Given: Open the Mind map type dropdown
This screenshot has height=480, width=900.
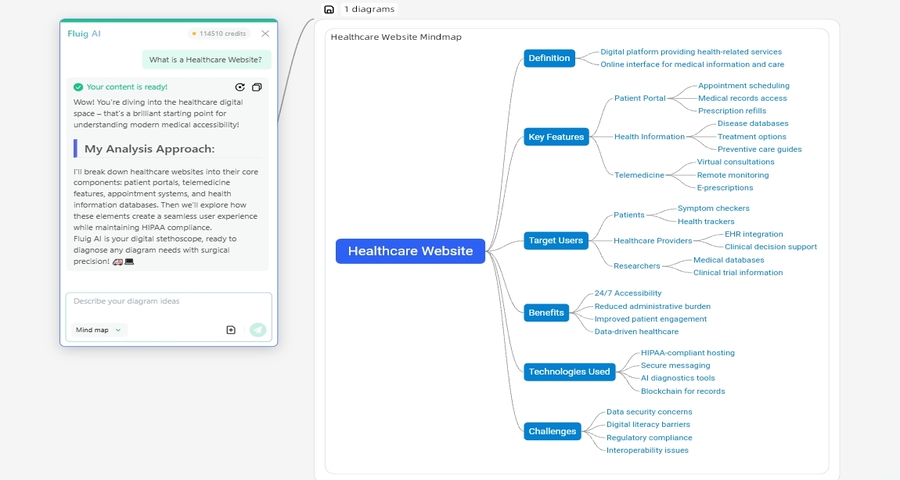Looking at the screenshot, I should click(x=99, y=330).
